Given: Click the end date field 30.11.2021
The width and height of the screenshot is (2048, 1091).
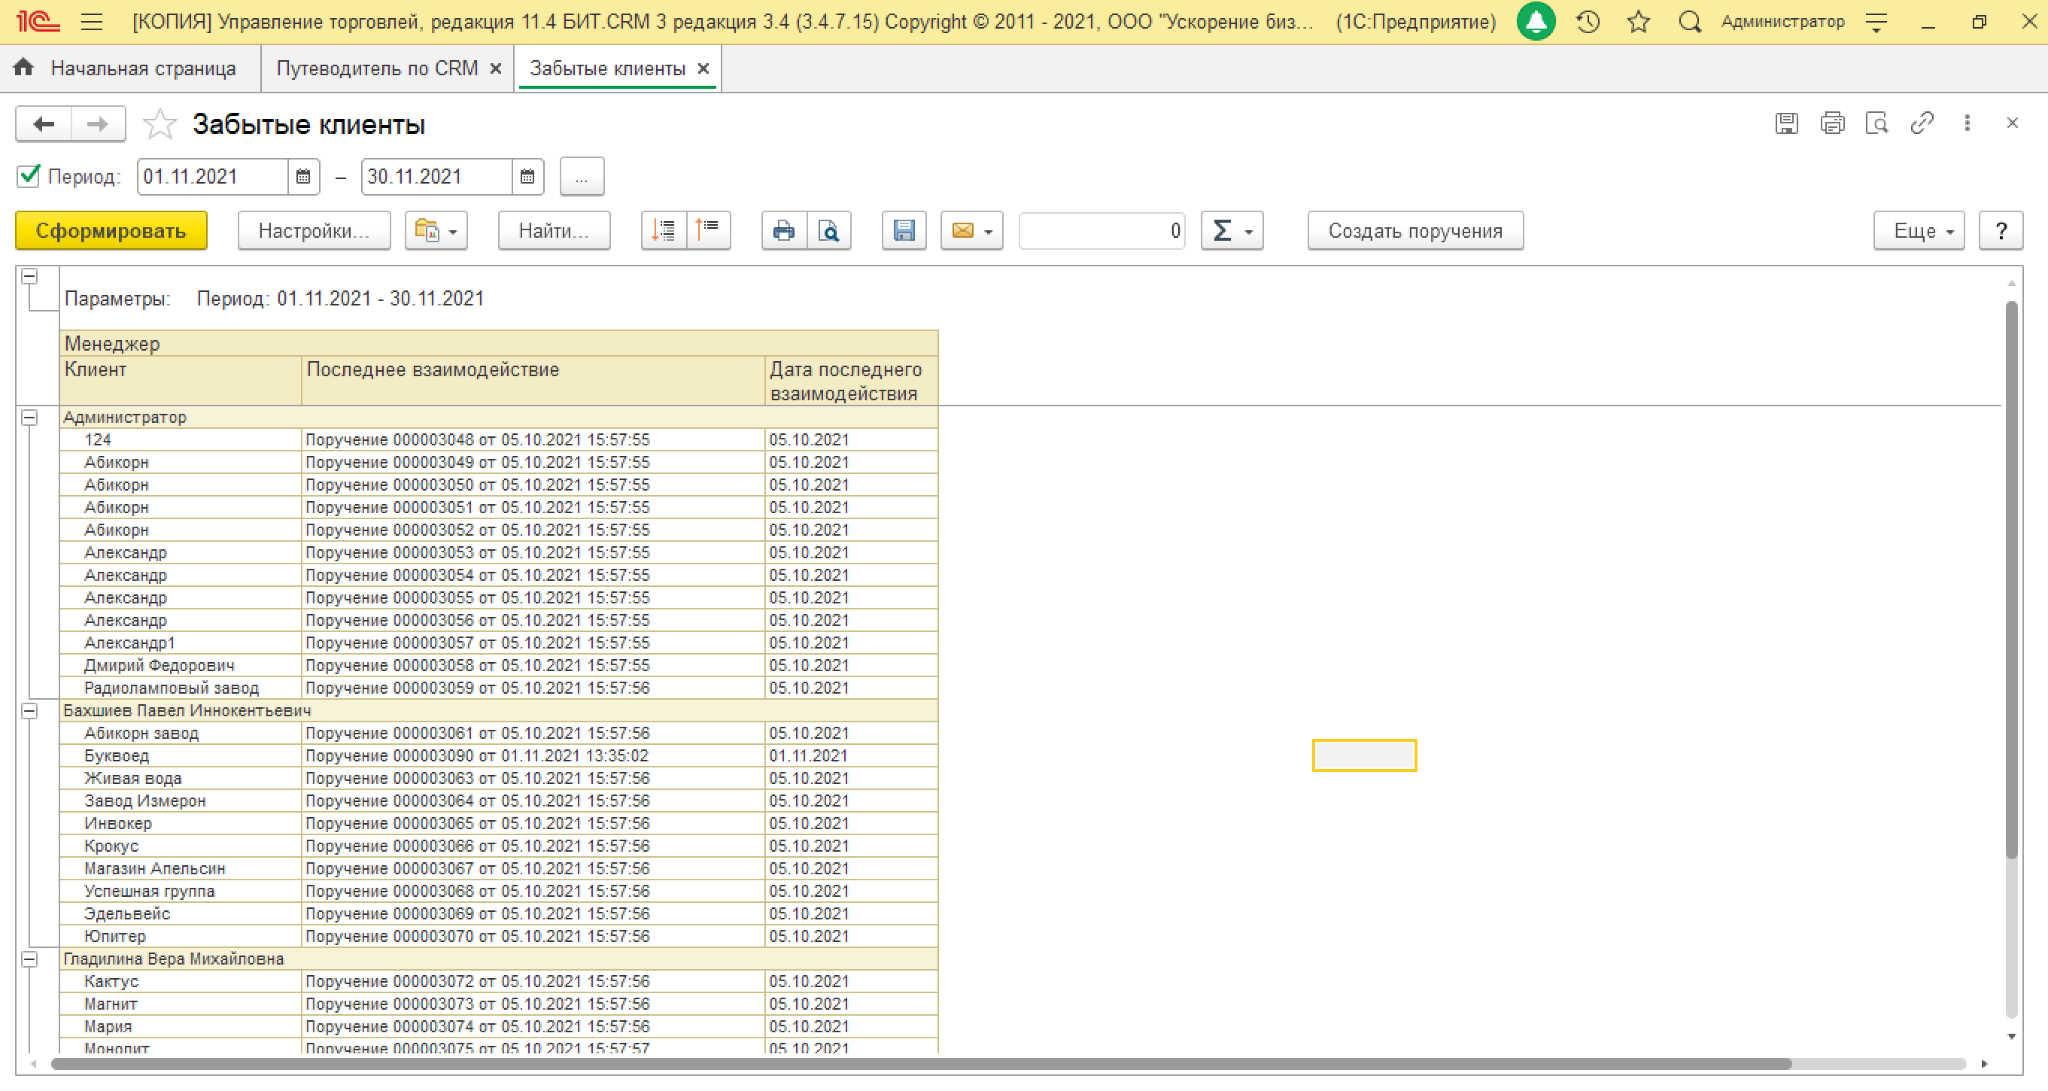Looking at the screenshot, I should tap(437, 177).
